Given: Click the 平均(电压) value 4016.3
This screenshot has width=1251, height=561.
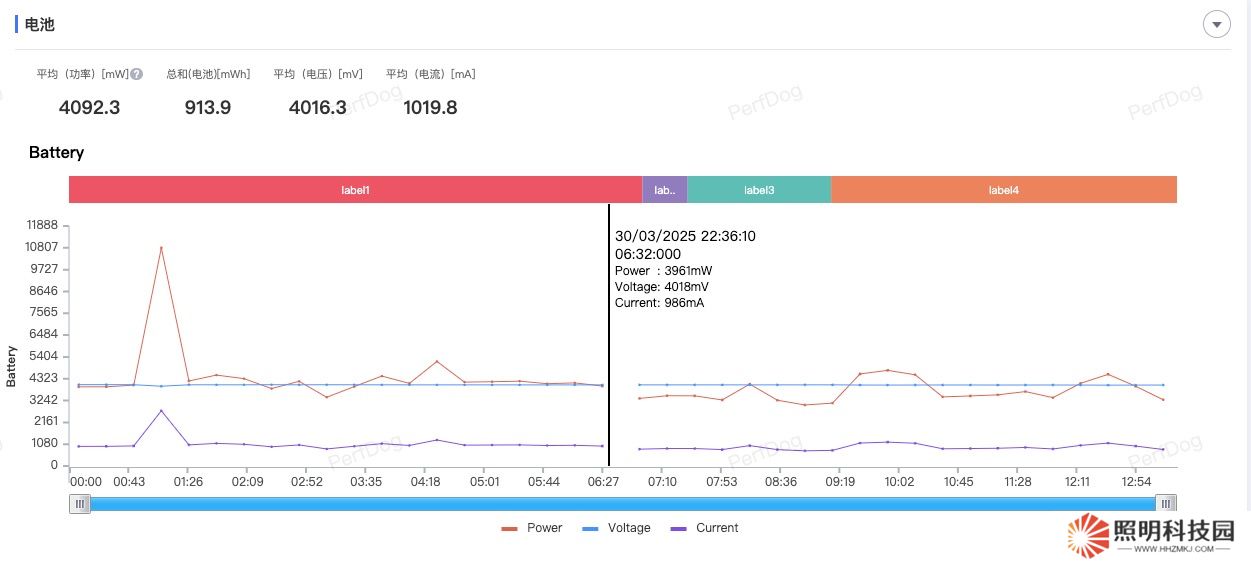Looking at the screenshot, I should point(317,107).
